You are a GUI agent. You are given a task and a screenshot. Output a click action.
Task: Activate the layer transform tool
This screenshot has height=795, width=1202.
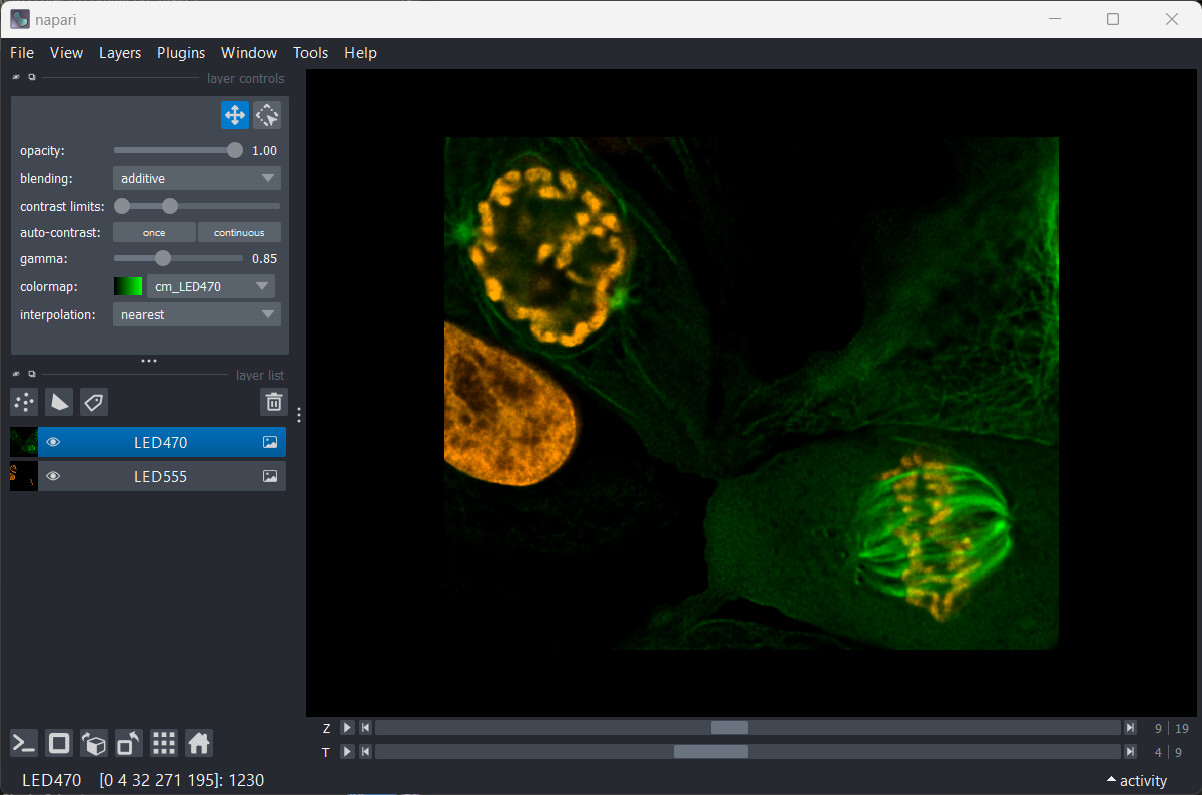click(x=266, y=114)
